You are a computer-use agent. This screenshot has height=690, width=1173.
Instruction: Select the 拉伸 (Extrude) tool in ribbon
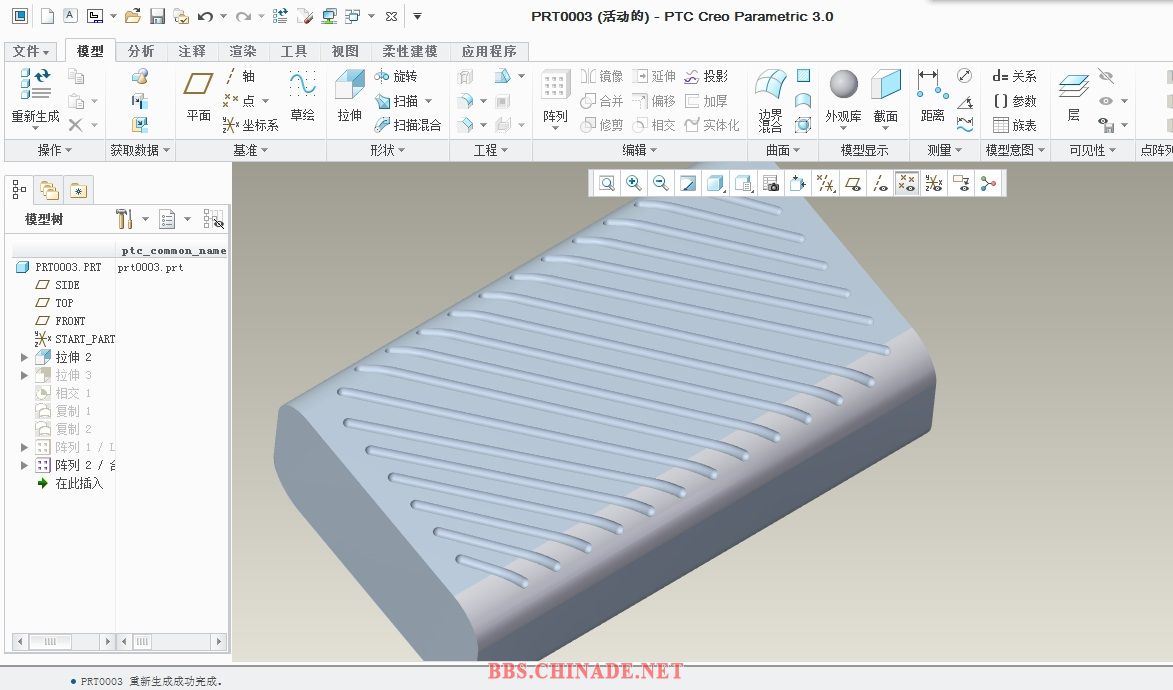pyautogui.click(x=349, y=98)
